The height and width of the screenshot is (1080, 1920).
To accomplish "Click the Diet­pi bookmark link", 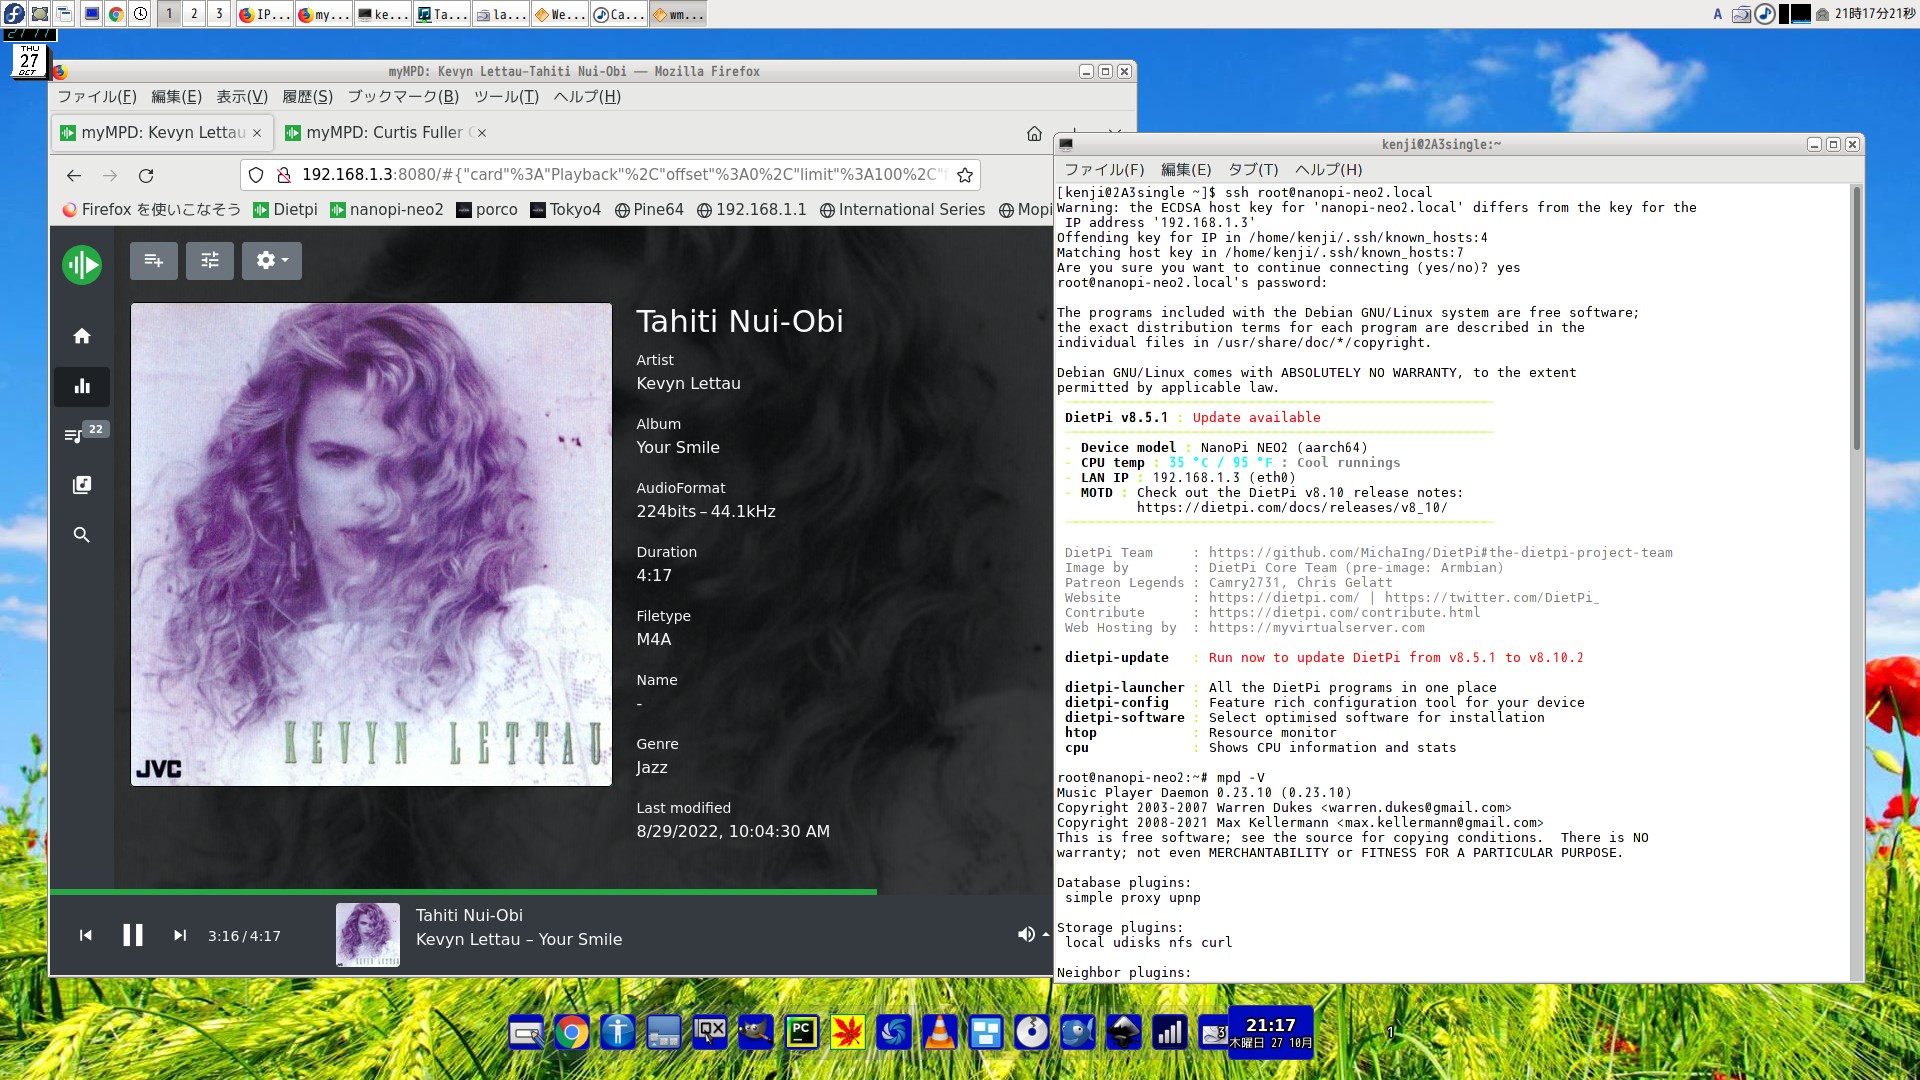I will tap(286, 210).
